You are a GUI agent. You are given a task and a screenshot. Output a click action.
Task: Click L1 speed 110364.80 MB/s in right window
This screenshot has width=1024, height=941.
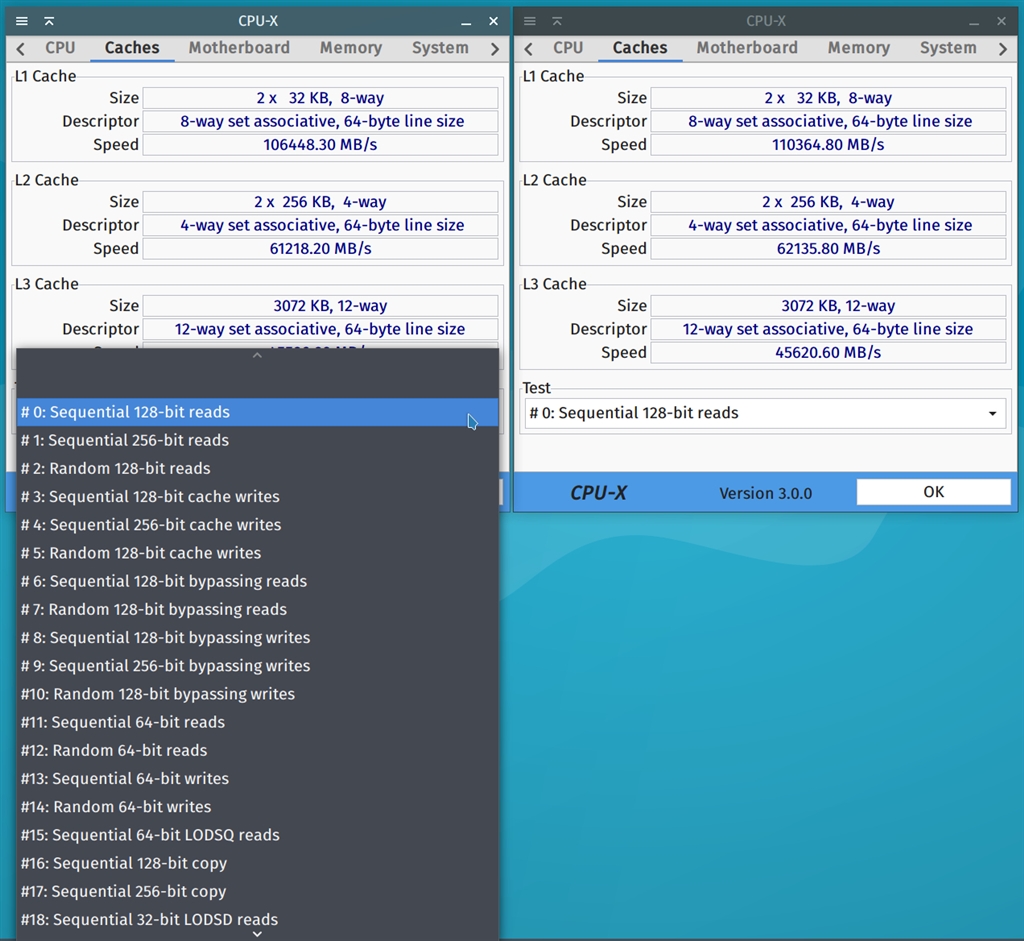(x=828, y=144)
